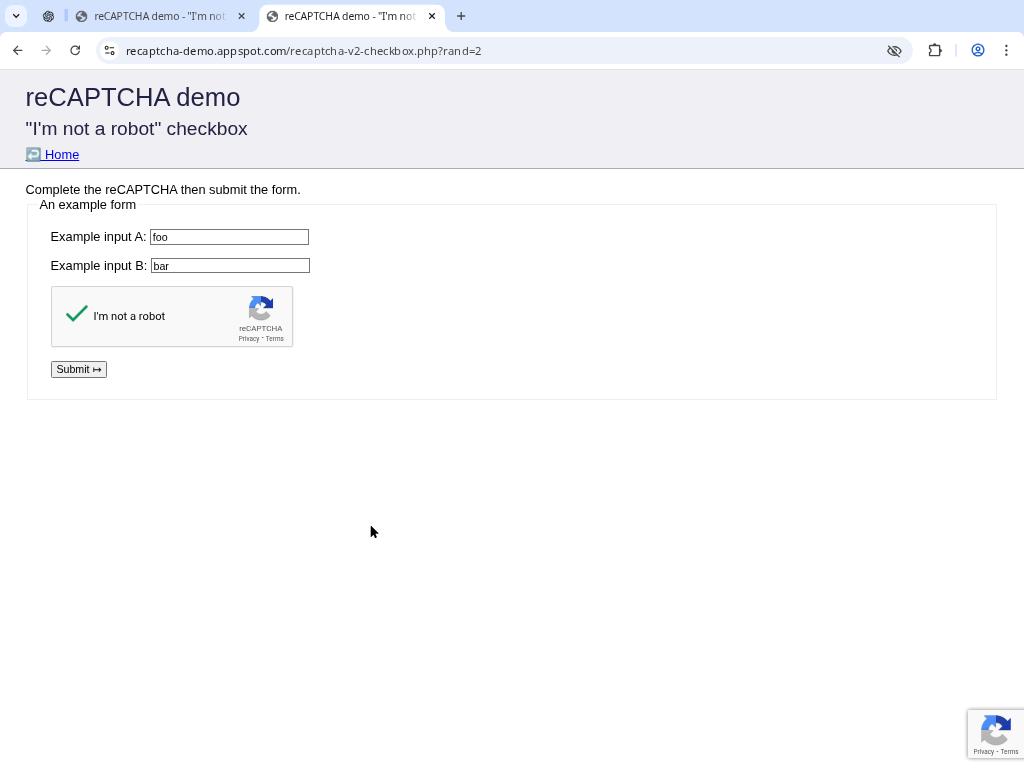Open site information icon in address bar
This screenshot has height=768, width=1024.
click(x=110, y=50)
